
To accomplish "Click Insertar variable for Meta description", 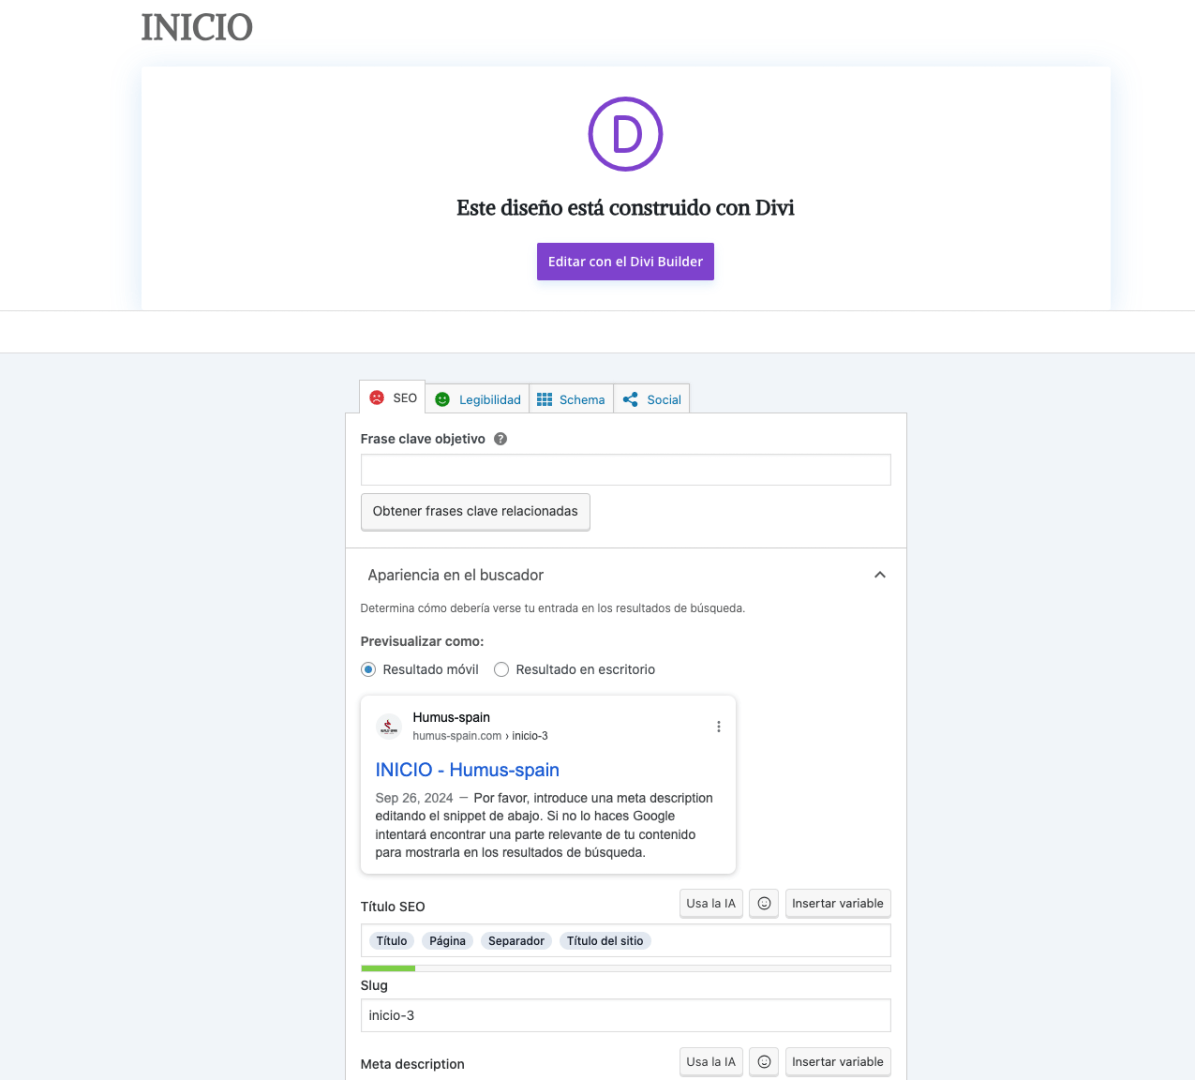I will [838, 1062].
